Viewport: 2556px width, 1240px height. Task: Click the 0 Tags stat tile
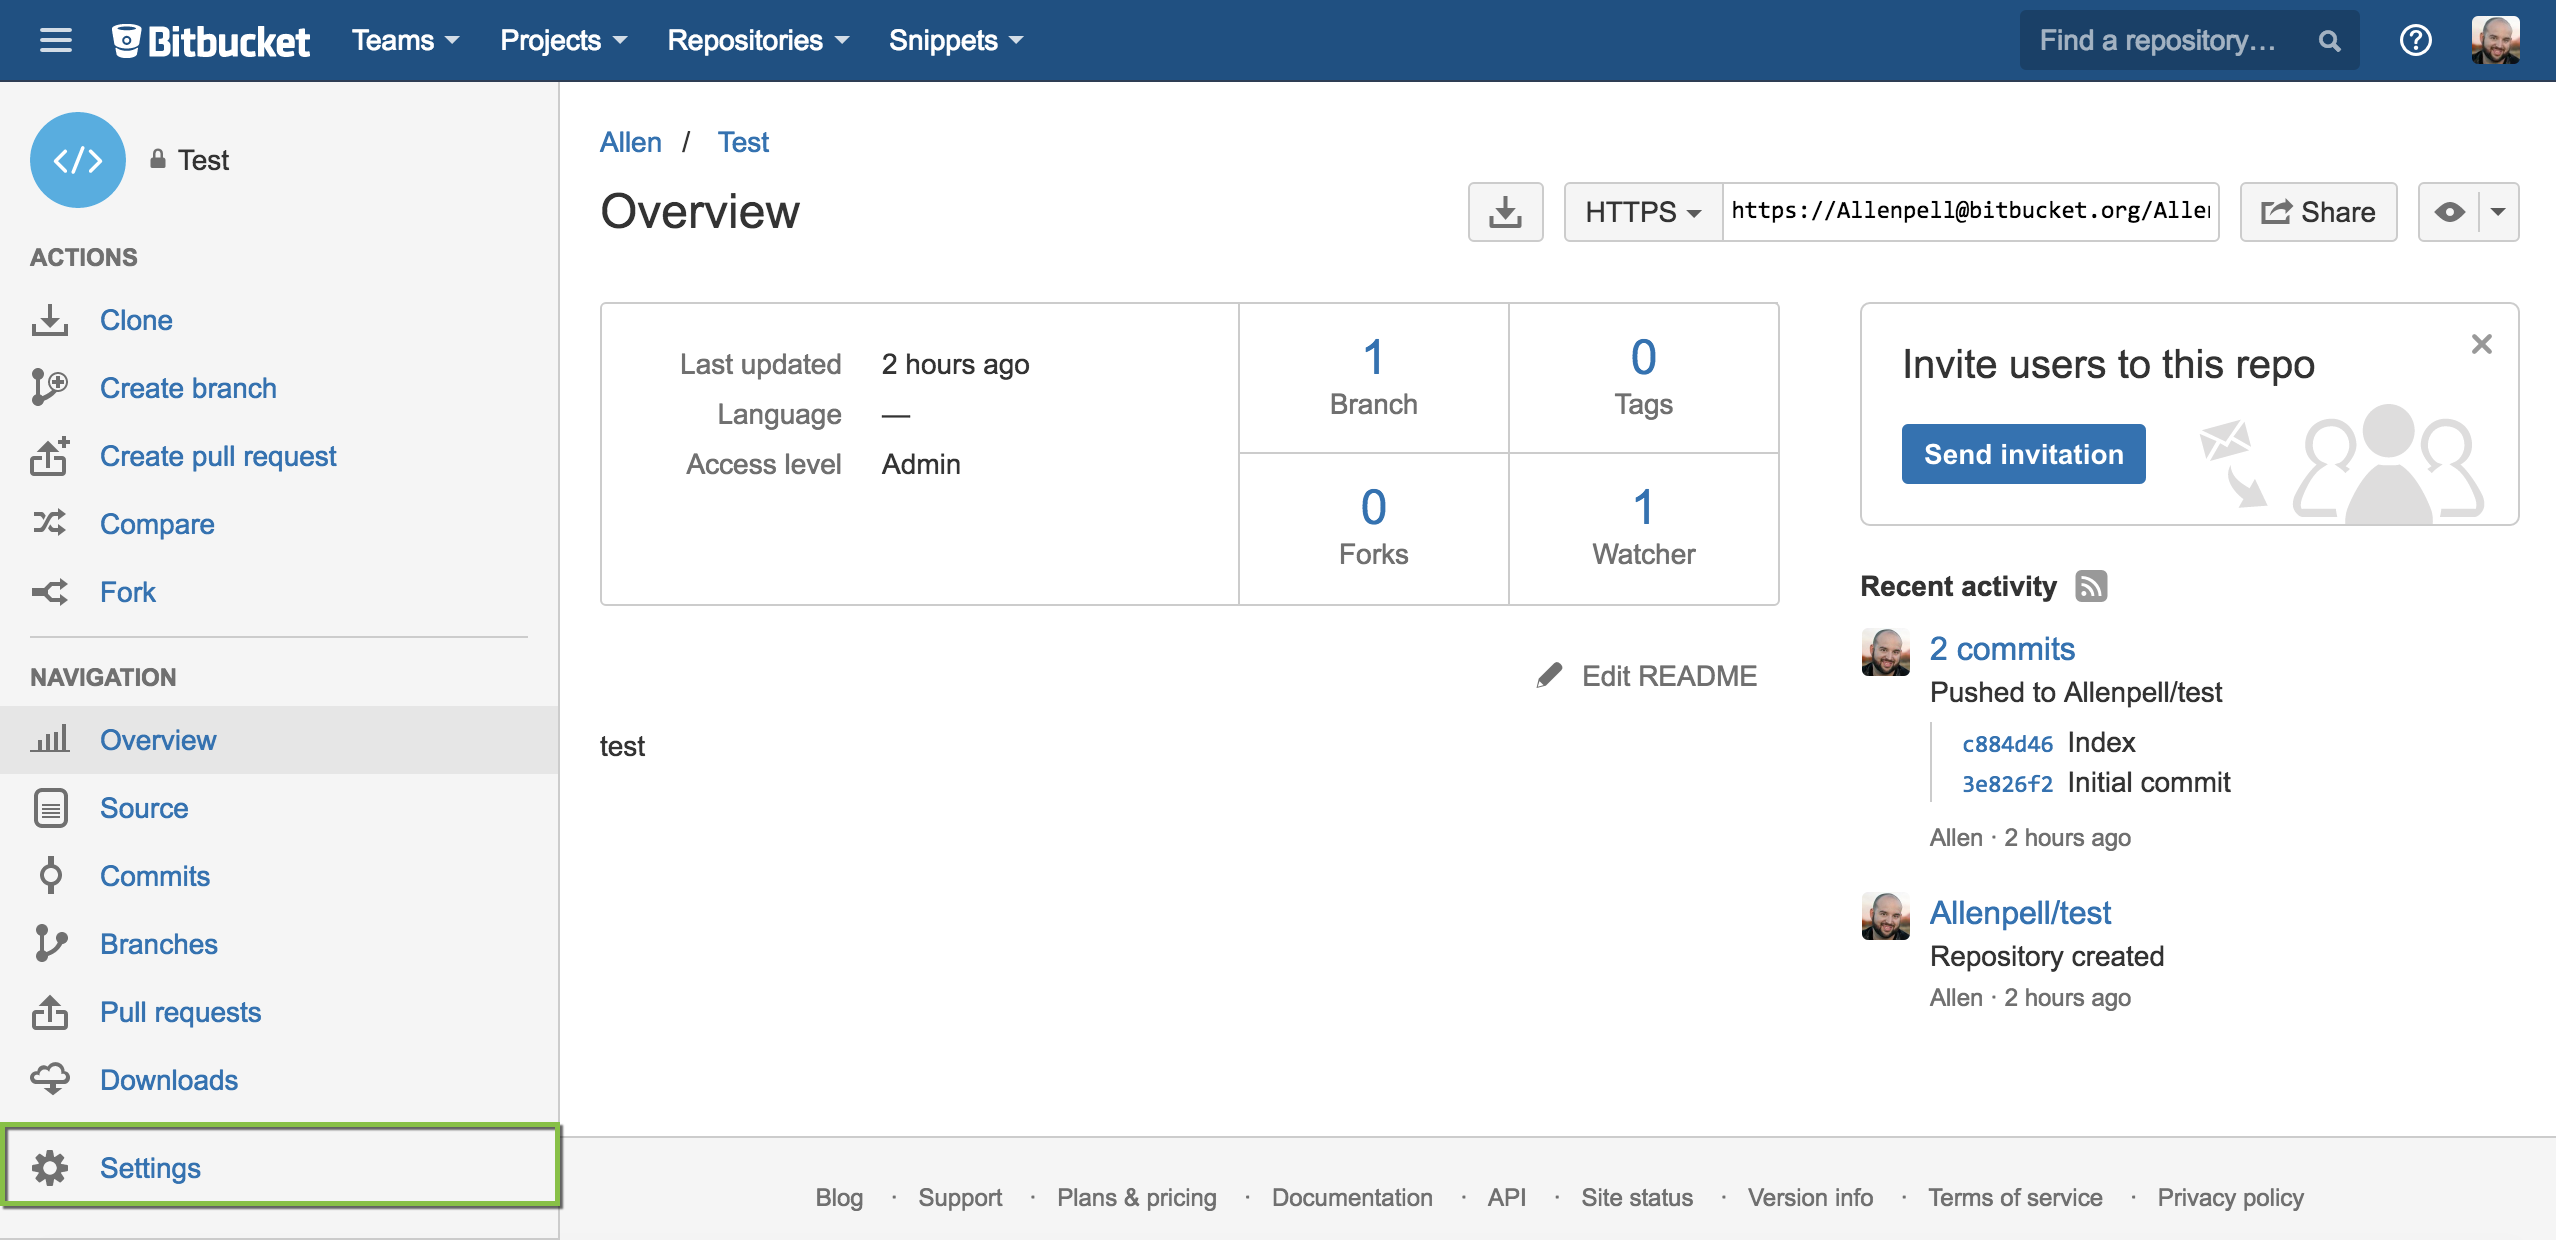[1643, 379]
